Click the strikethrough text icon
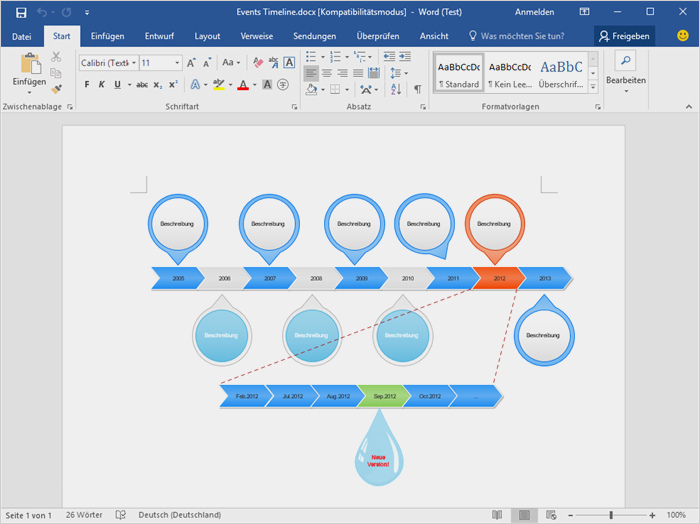This screenshot has height=524, width=700. tap(142, 85)
